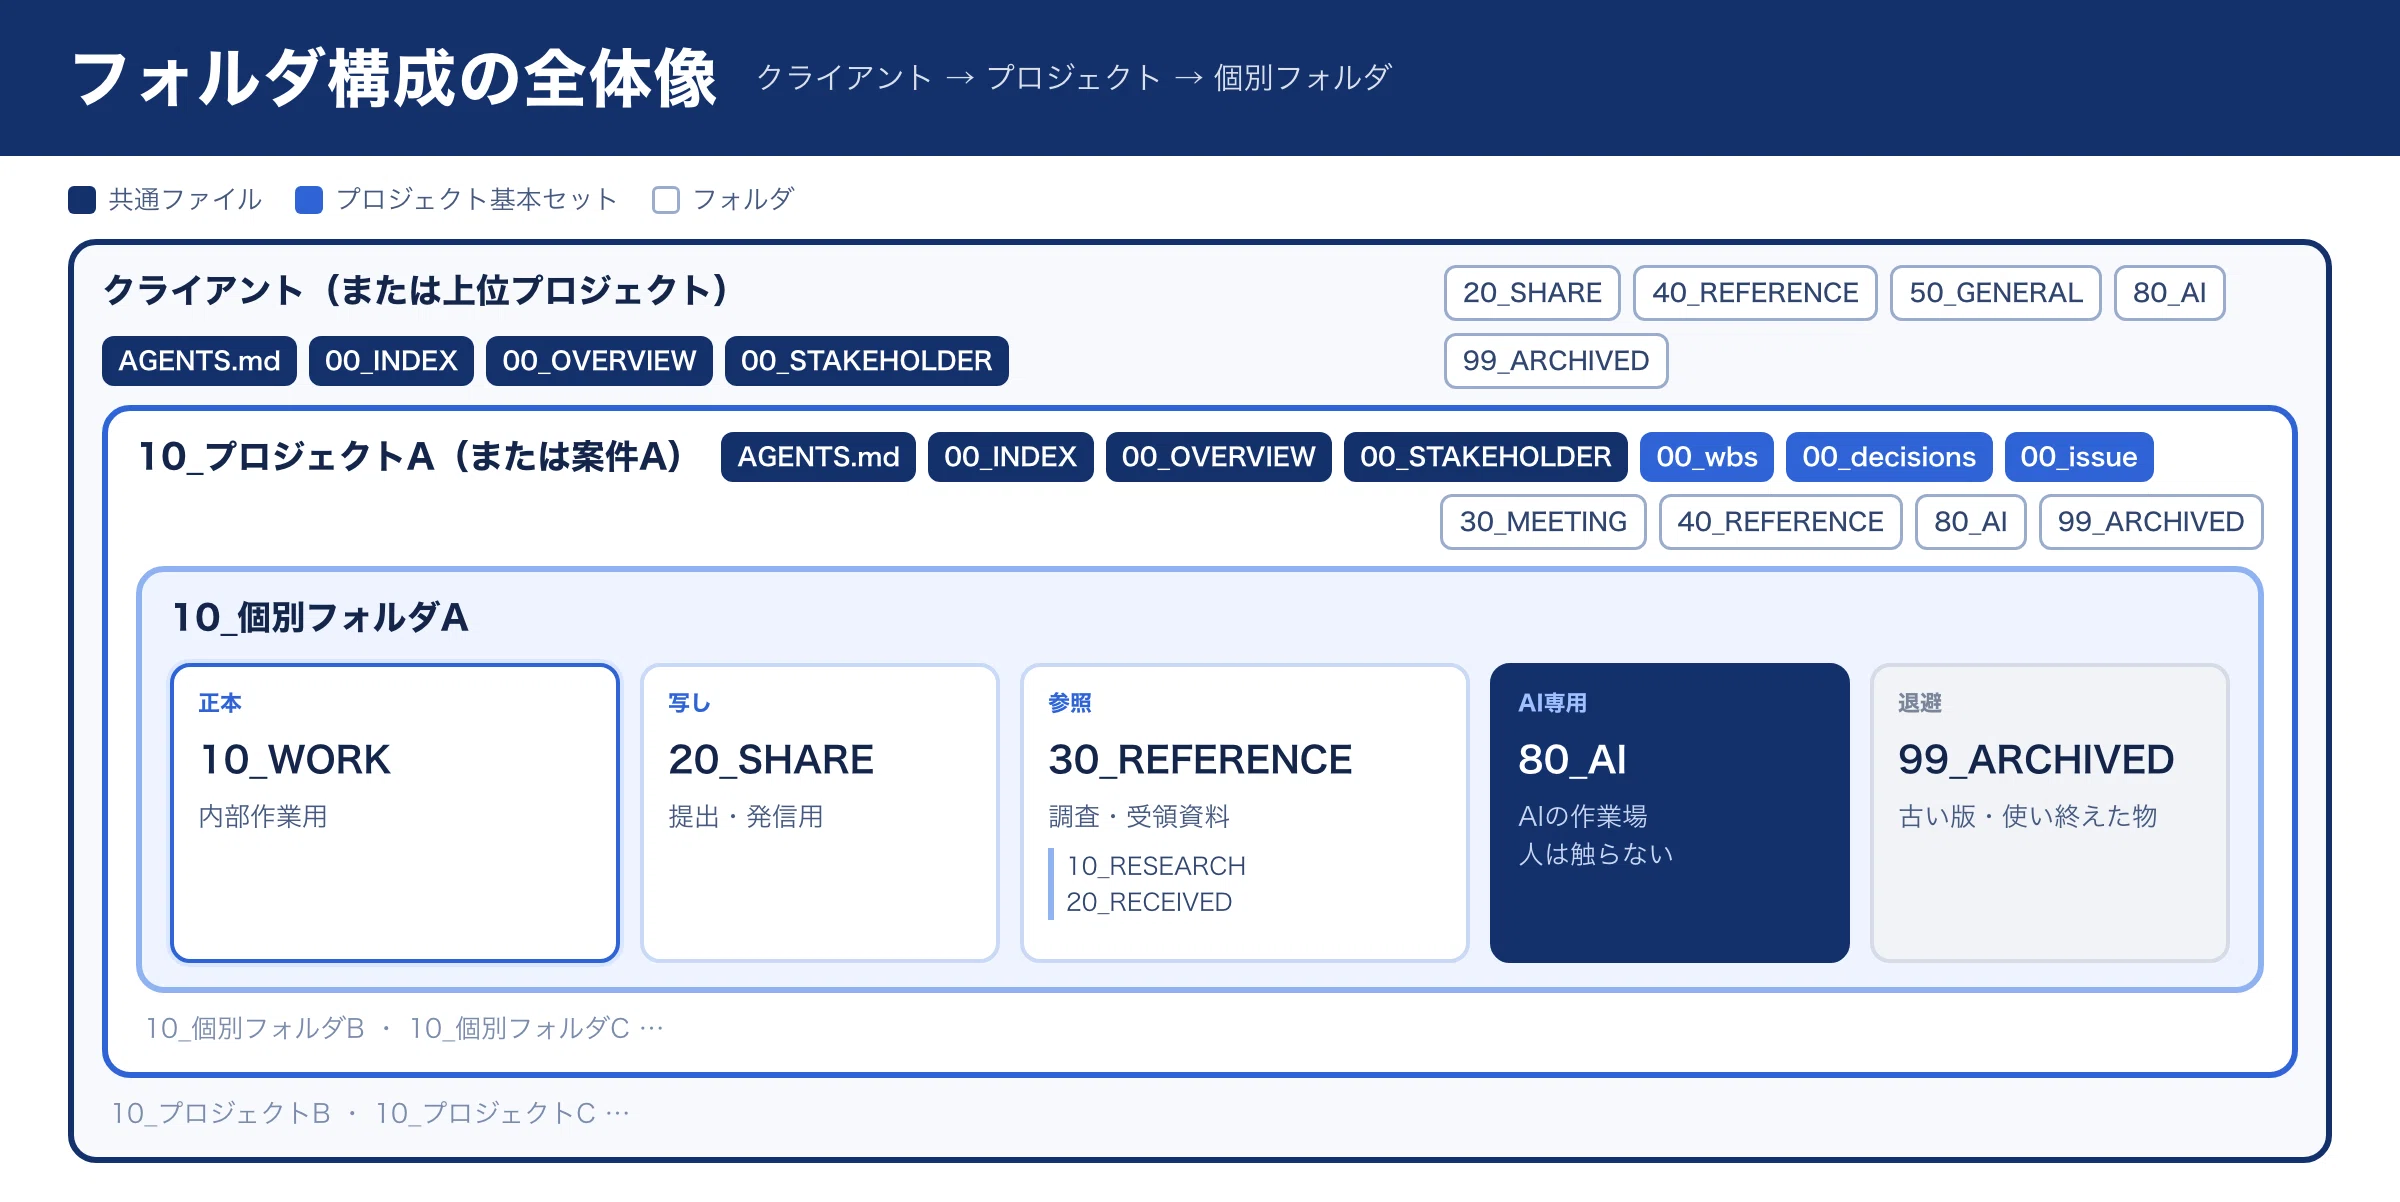Select the 20_SHARE 写し card
The width and height of the screenshot is (2400, 1202).
tap(820, 813)
